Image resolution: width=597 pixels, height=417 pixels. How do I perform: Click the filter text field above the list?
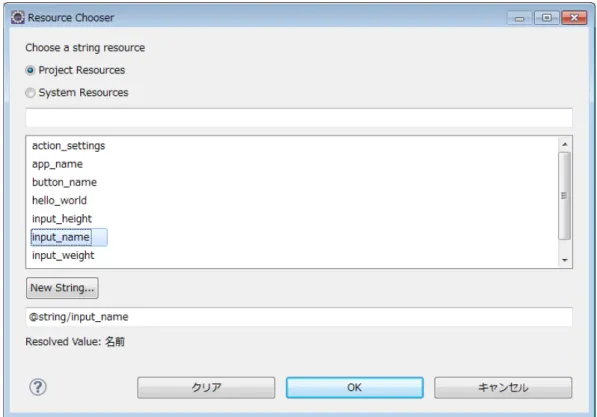(299, 118)
